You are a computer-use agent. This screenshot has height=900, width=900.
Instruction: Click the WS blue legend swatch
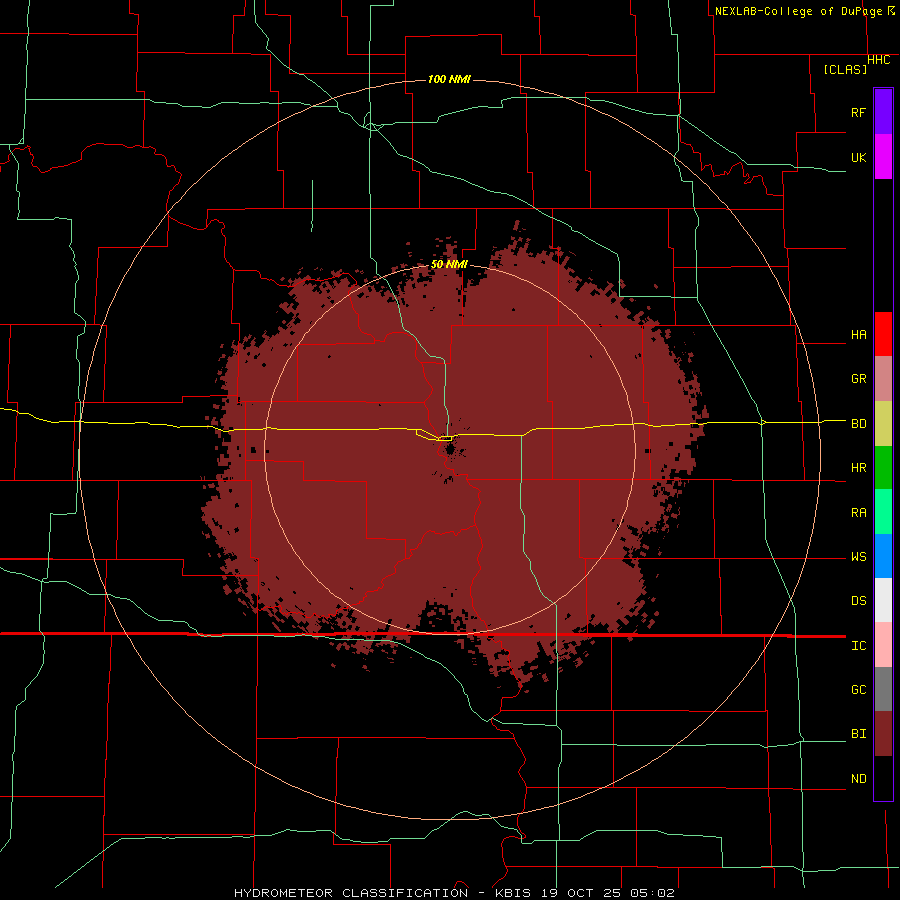click(x=883, y=556)
